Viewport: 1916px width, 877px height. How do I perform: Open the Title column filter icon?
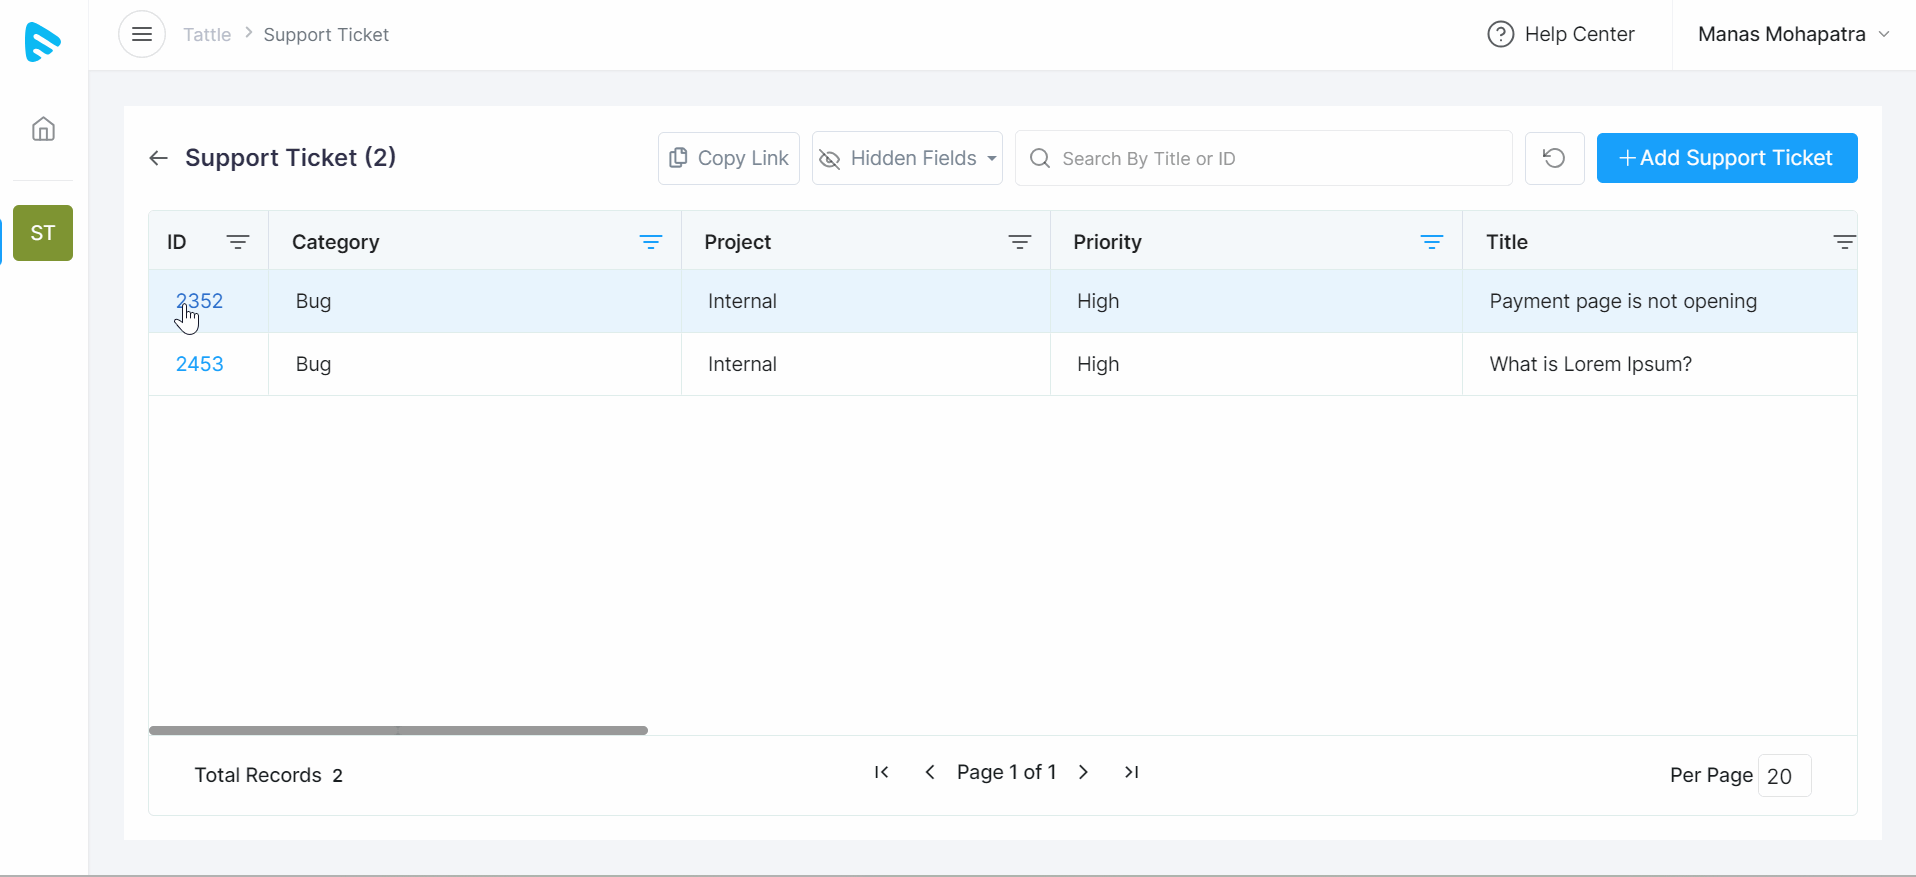[1843, 242]
